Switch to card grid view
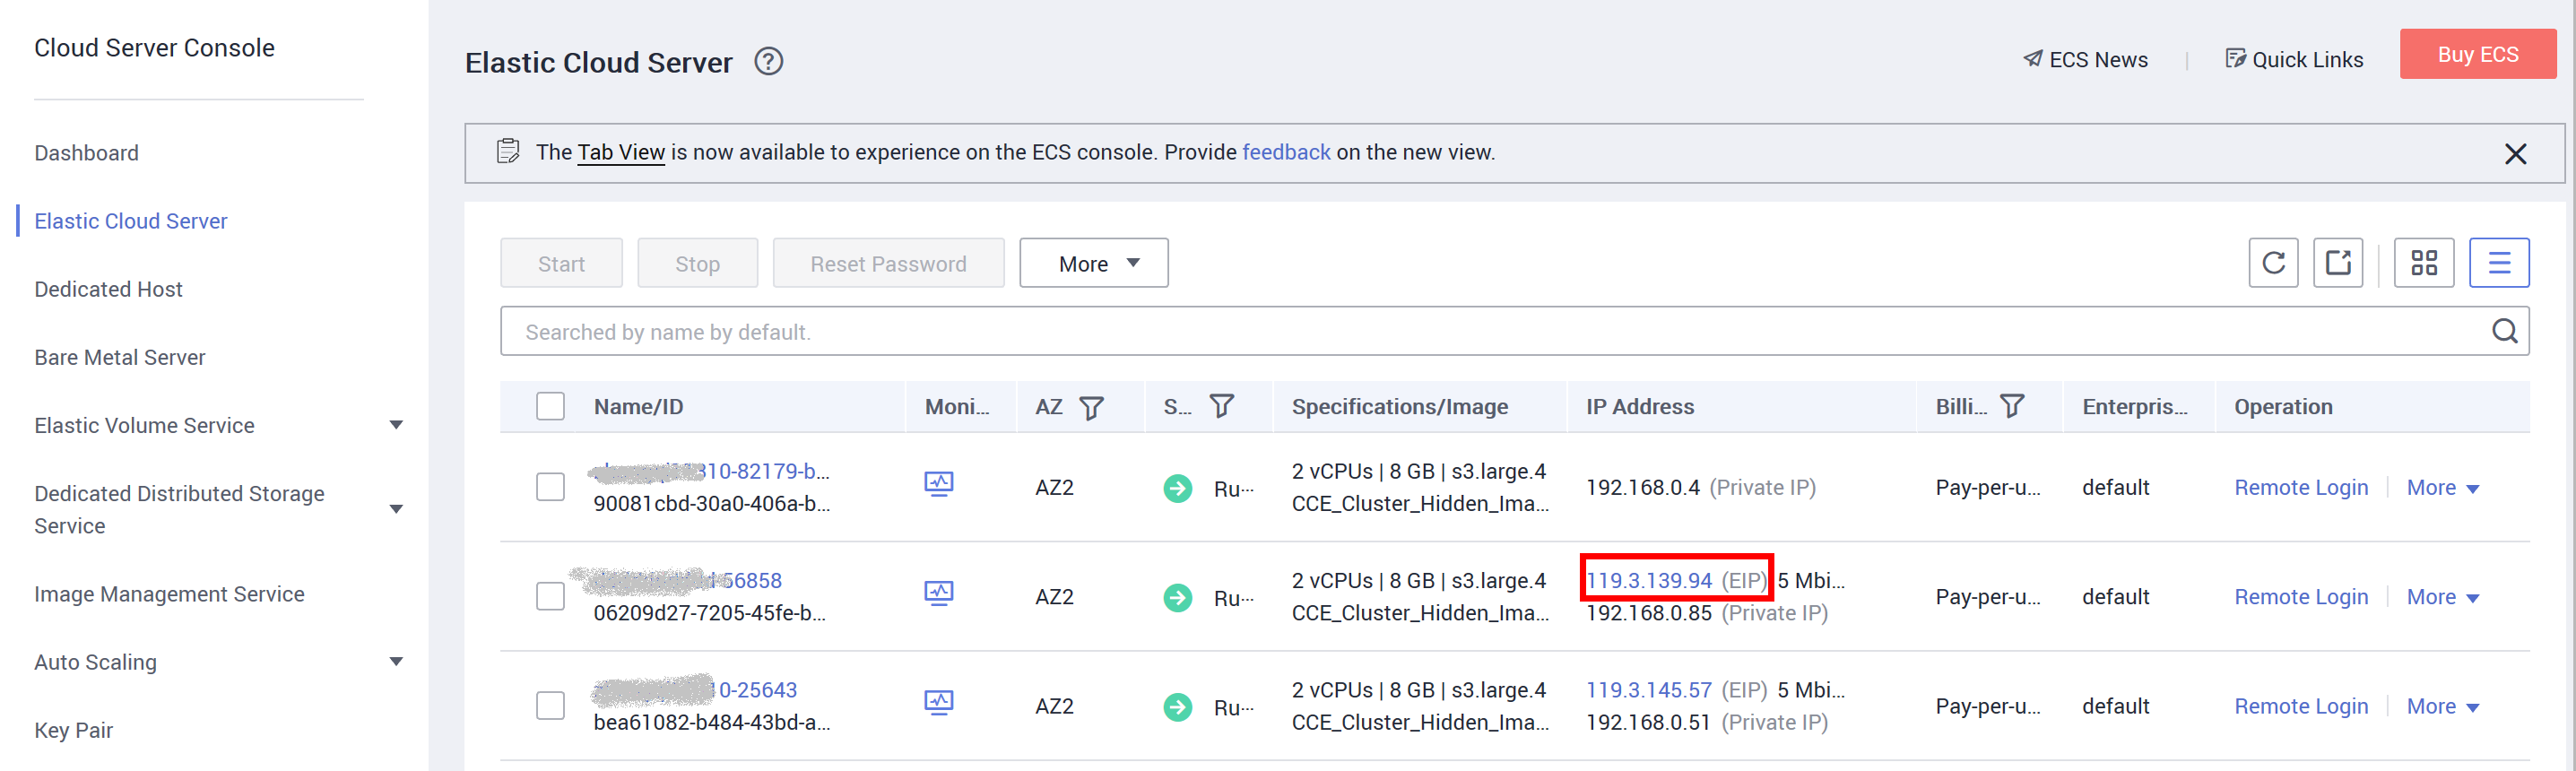Image resolution: width=2576 pixels, height=771 pixels. click(2423, 263)
